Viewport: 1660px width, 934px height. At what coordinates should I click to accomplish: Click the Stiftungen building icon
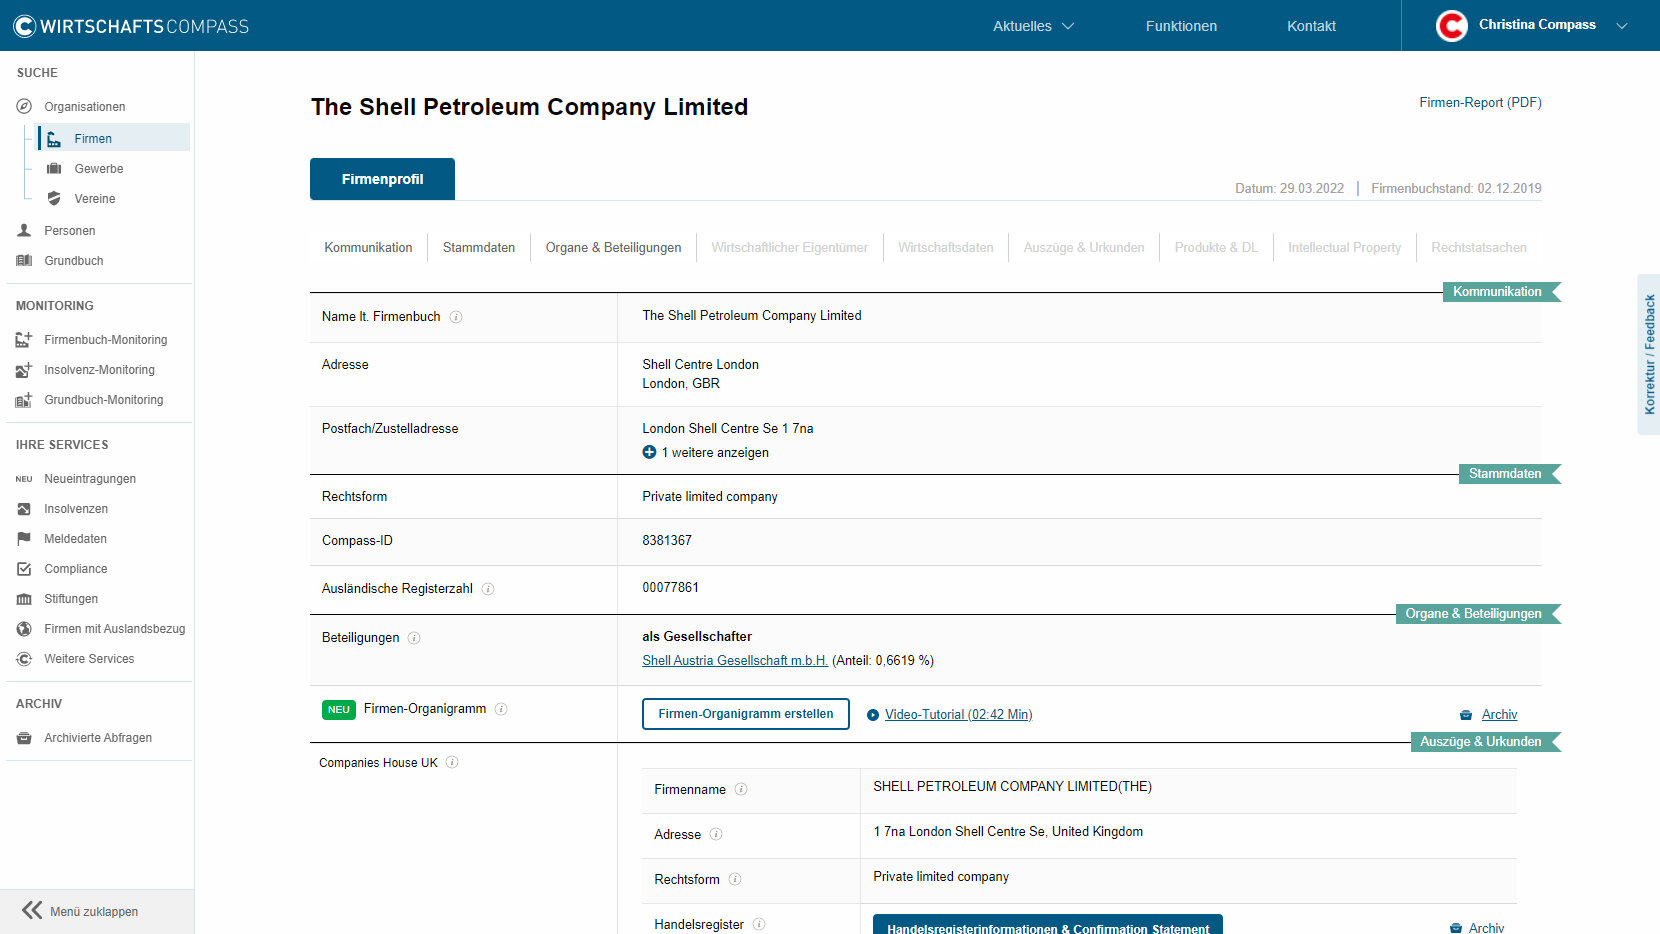(x=24, y=599)
